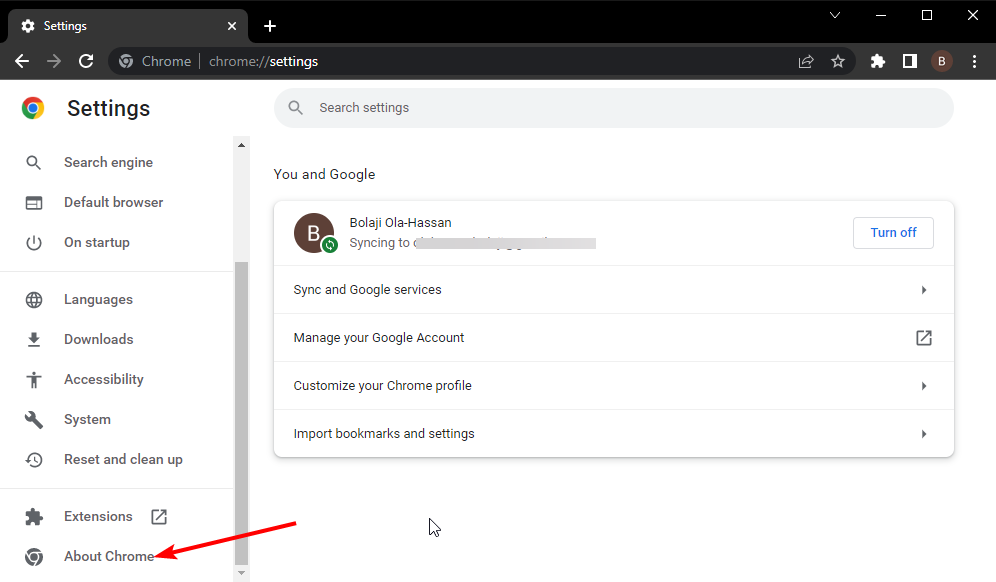Click the You and Google heading
This screenshot has width=996, height=582.
(324, 174)
